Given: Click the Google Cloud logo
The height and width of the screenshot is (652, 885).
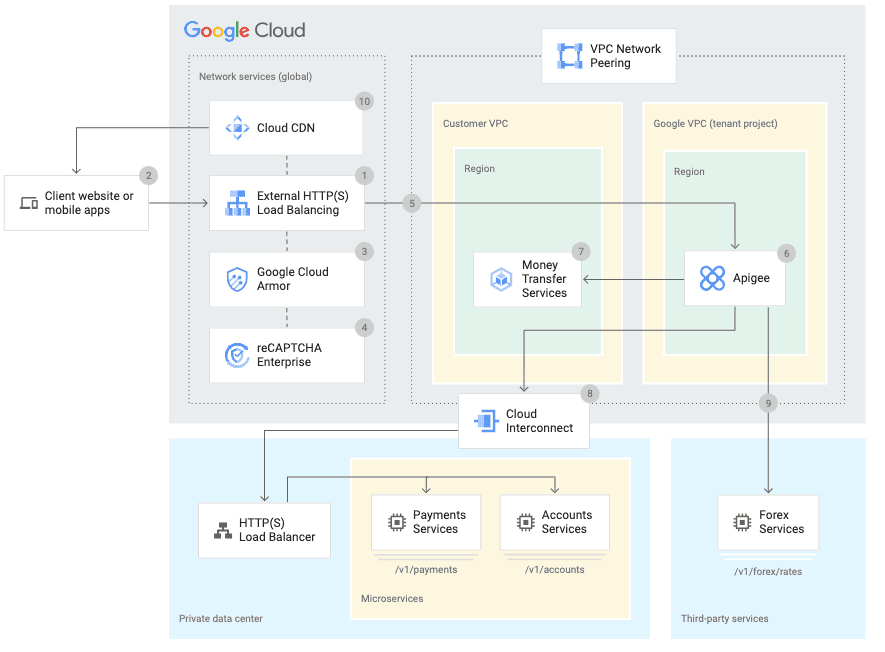Looking at the screenshot, I should [x=244, y=30].
